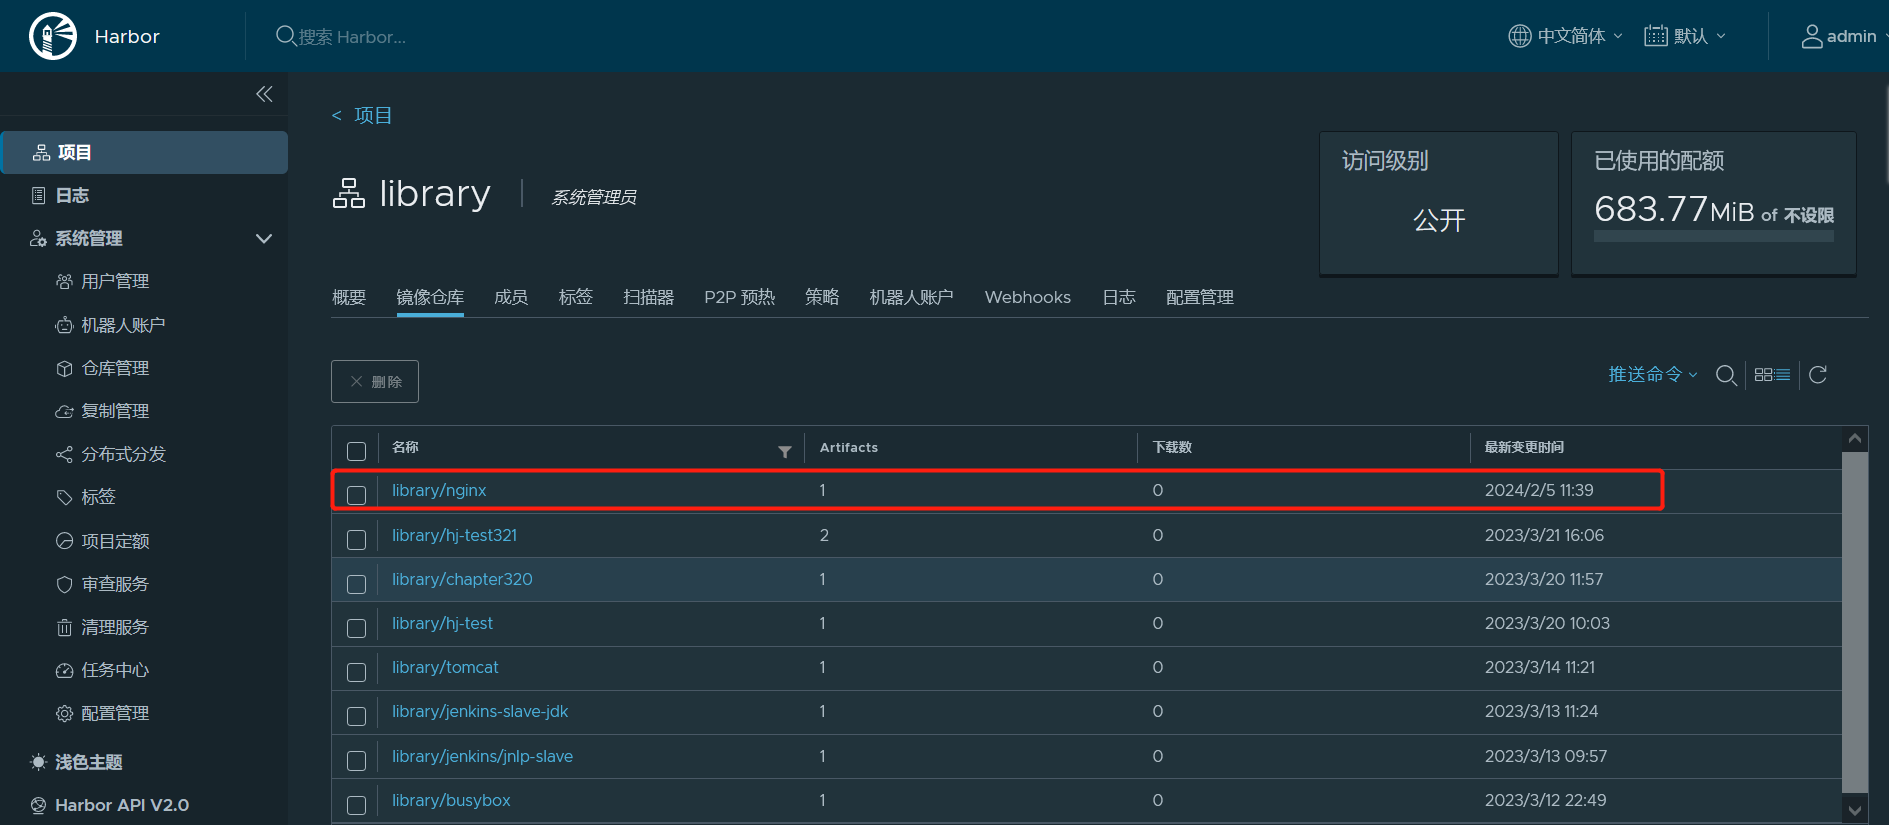Image resolution: width=1889 pixels, height=825 pixels.
Task: Open the Webhooks tab
Action: point(1027,297)
